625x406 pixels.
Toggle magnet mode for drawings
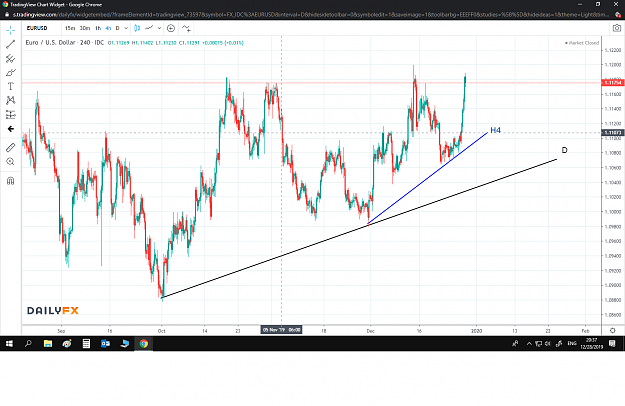click(x=10, y=181)
